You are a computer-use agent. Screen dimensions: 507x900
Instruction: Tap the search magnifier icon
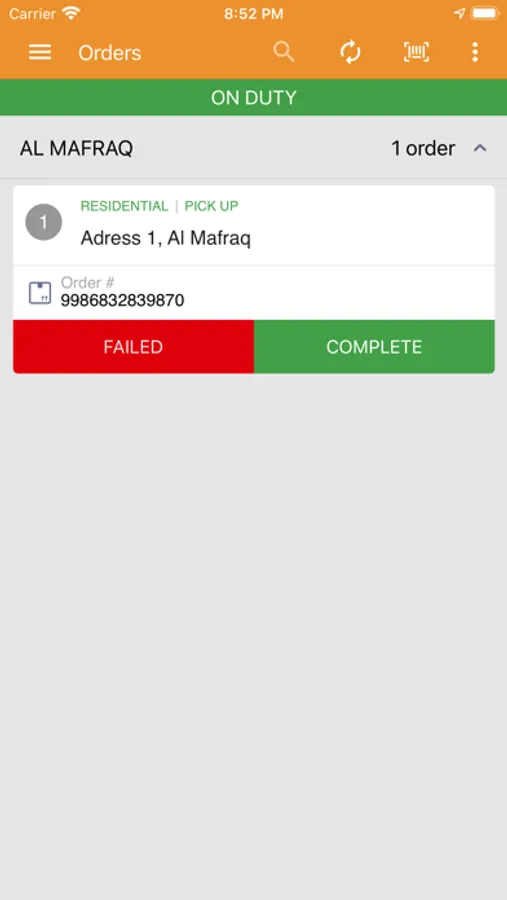coord(284,52)
